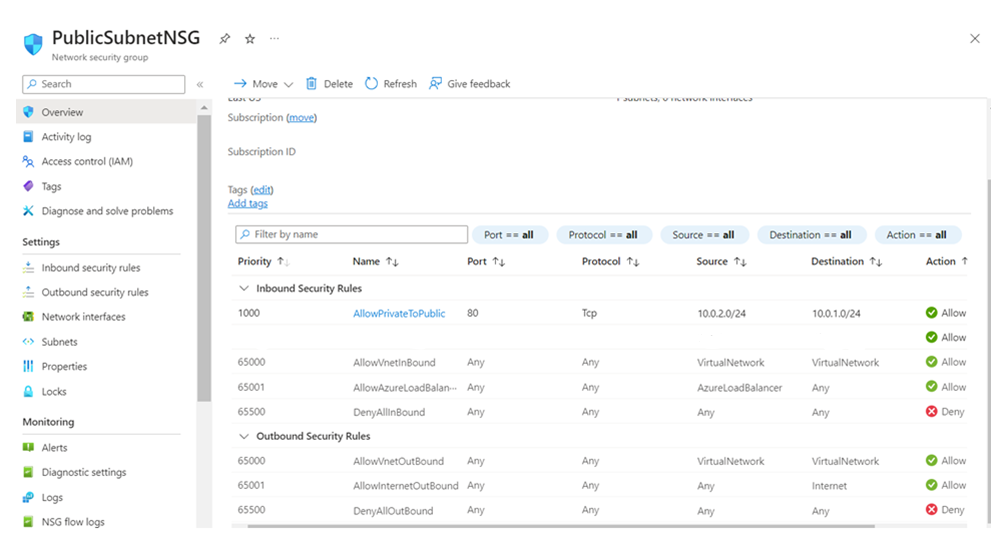This screenshot has height=538, width=1005.
Task: Collapse the Outbound Security Rules section
Action: [x=244, y=436]
